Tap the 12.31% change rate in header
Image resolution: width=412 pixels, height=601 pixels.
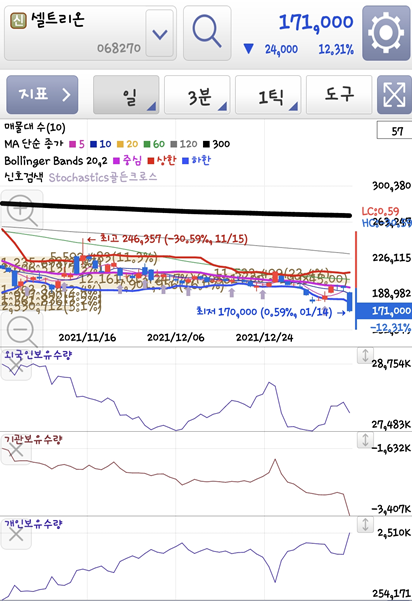coord(336,49)
